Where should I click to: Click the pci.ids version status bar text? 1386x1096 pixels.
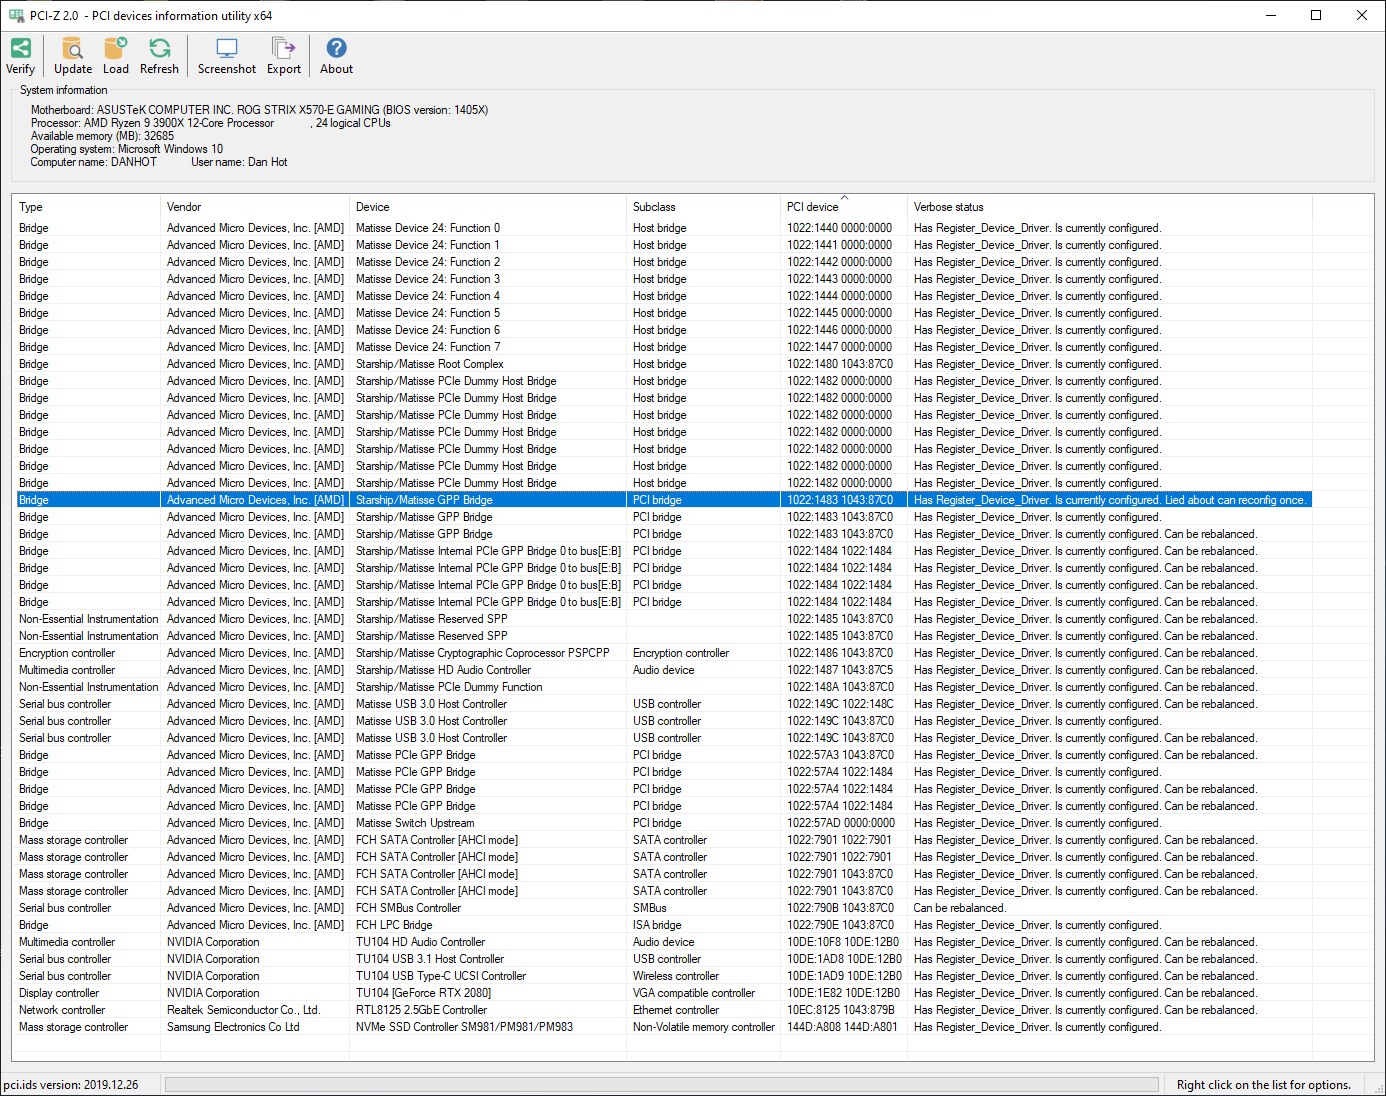[x=71, y=1085]
